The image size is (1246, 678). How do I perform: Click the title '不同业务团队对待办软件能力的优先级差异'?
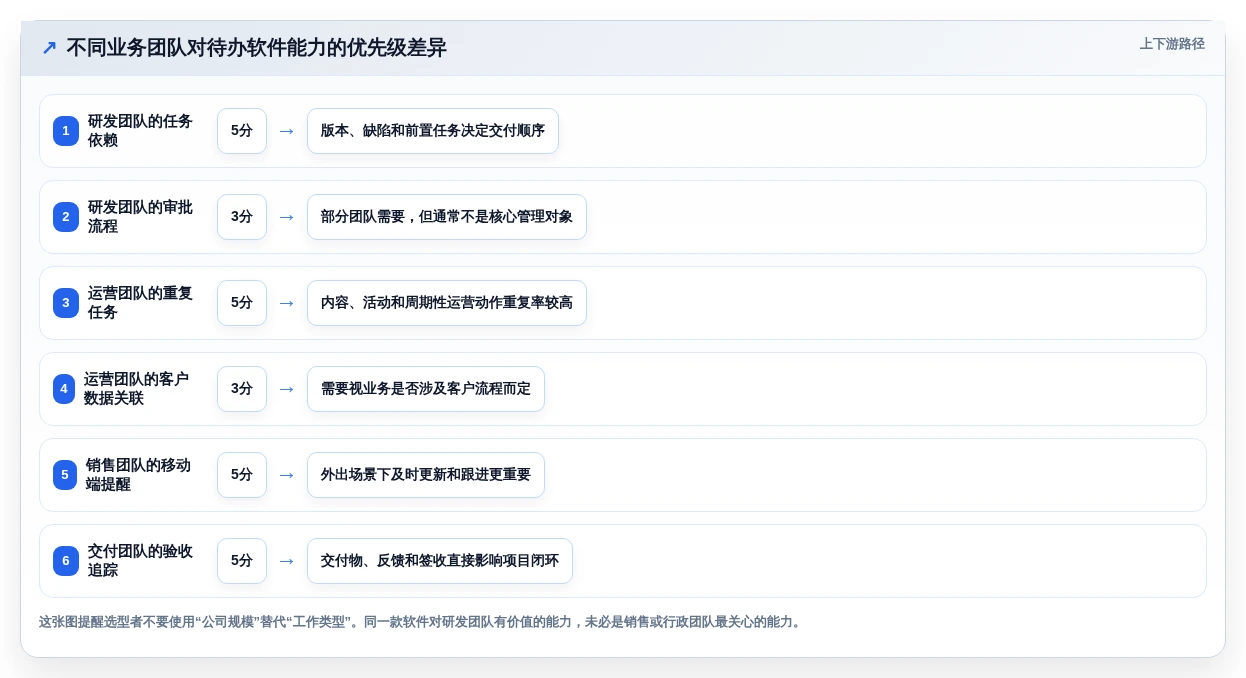(x=256, y=48)
